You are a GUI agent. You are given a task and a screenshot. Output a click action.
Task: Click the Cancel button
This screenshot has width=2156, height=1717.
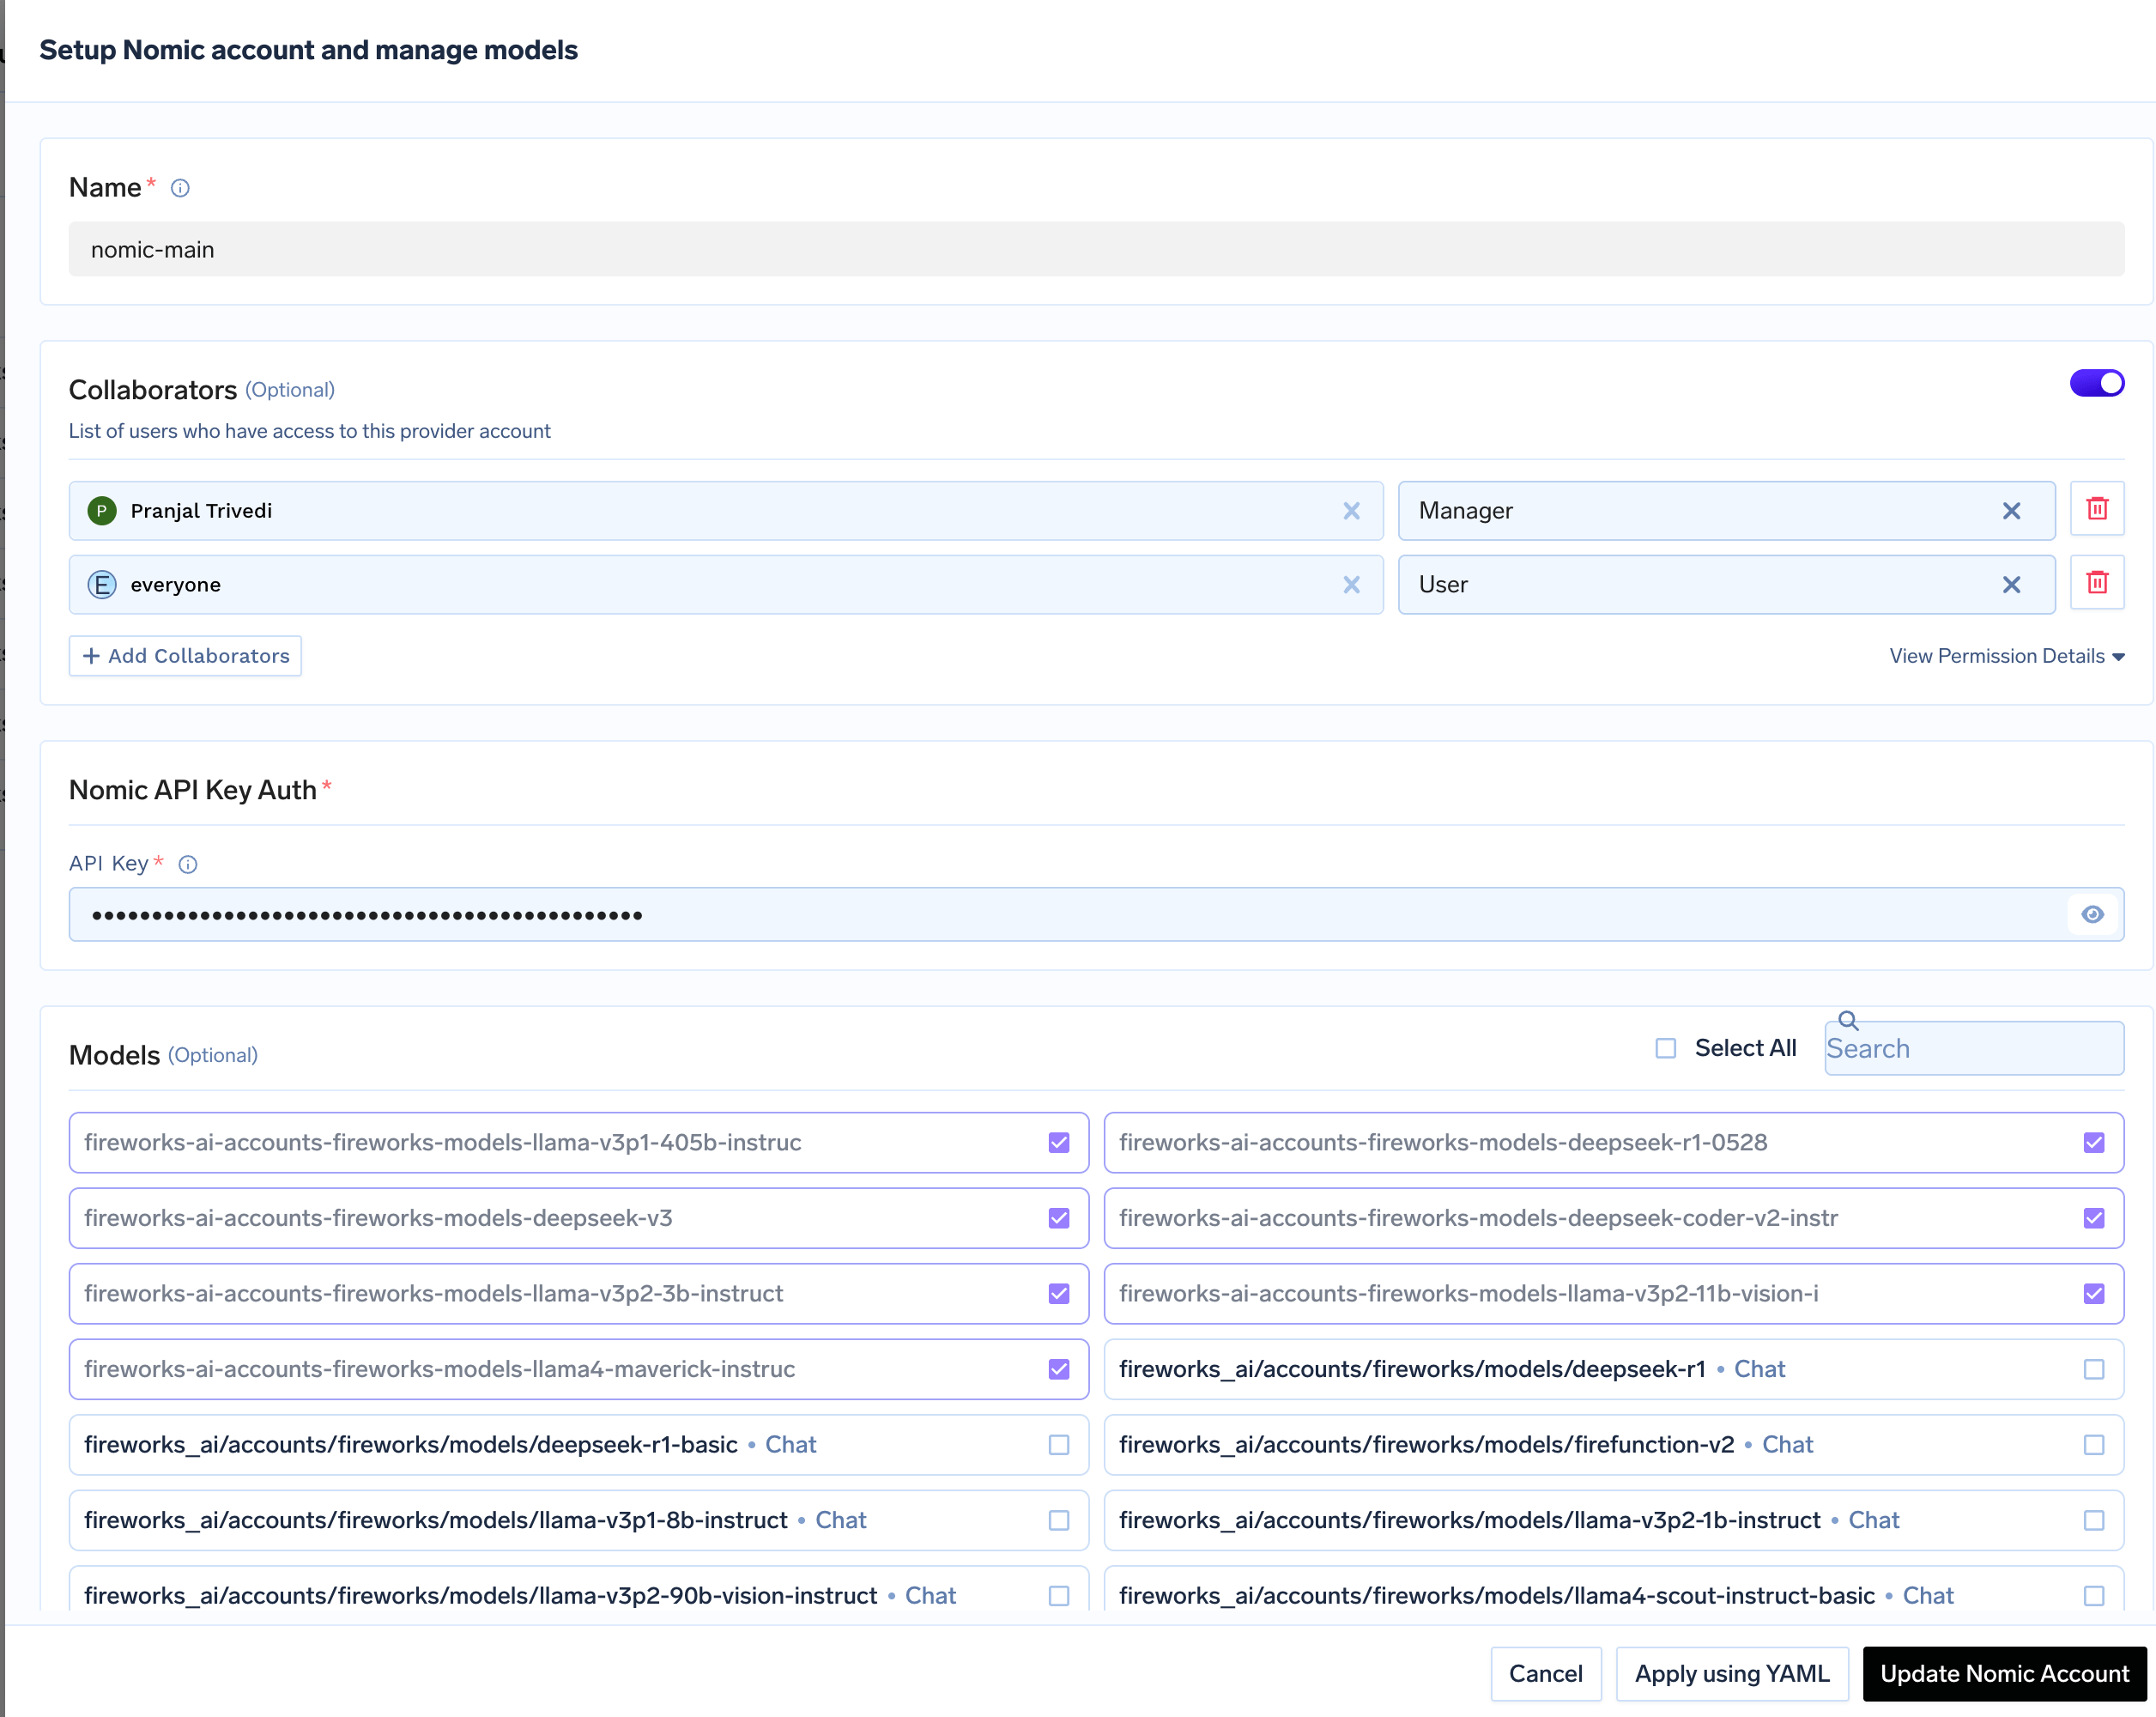[1545, 1673]
